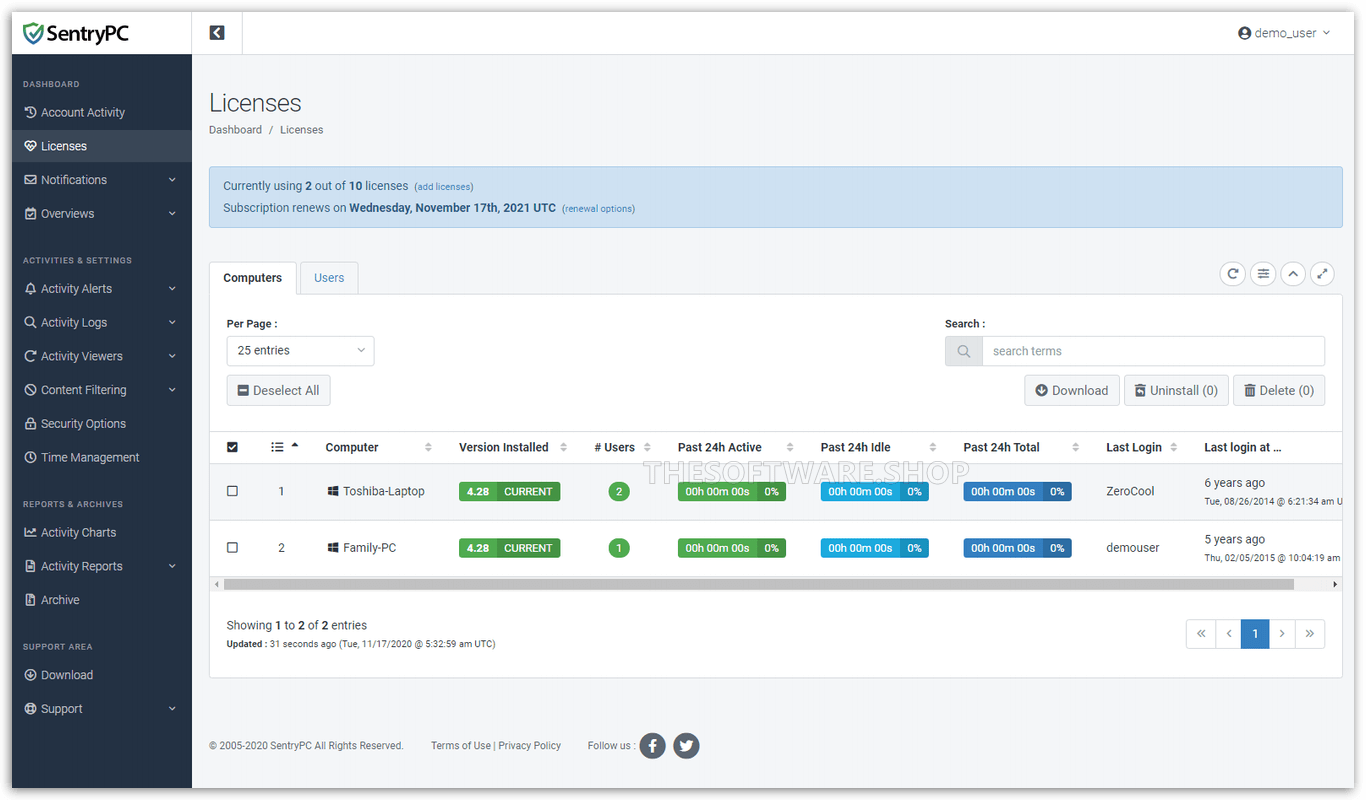
Task: Switch to the Users tab
Action: (328, 277)
